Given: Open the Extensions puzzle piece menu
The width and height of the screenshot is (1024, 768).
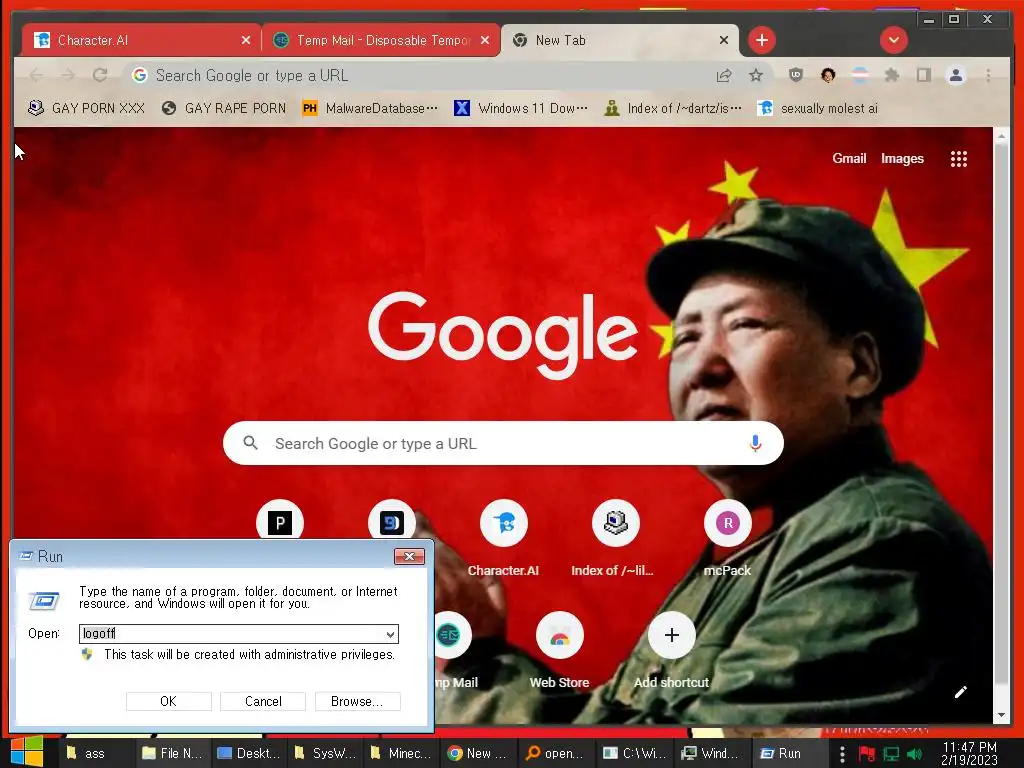Looking at the screenshot, I should pyautogui.click(x=891, y=76).
